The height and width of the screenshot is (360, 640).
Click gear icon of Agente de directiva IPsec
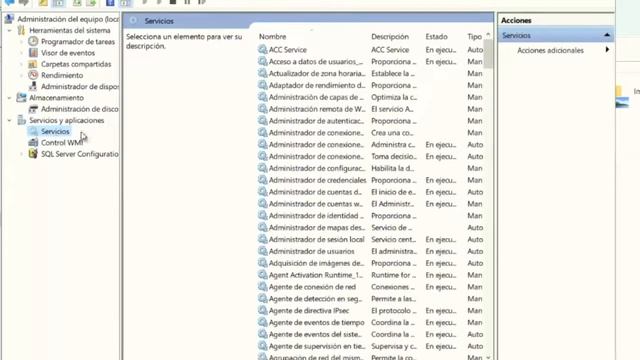[262, 310]
